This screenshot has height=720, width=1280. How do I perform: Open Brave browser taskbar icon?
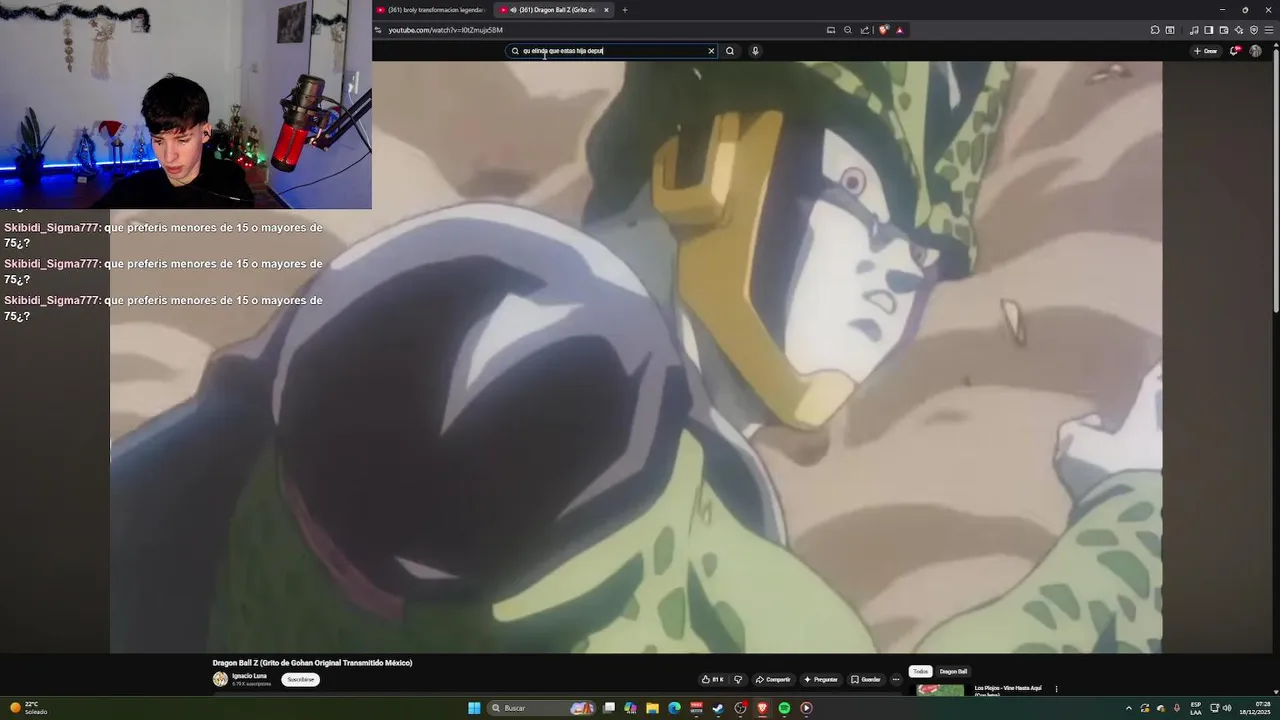(x=762, y=708)
